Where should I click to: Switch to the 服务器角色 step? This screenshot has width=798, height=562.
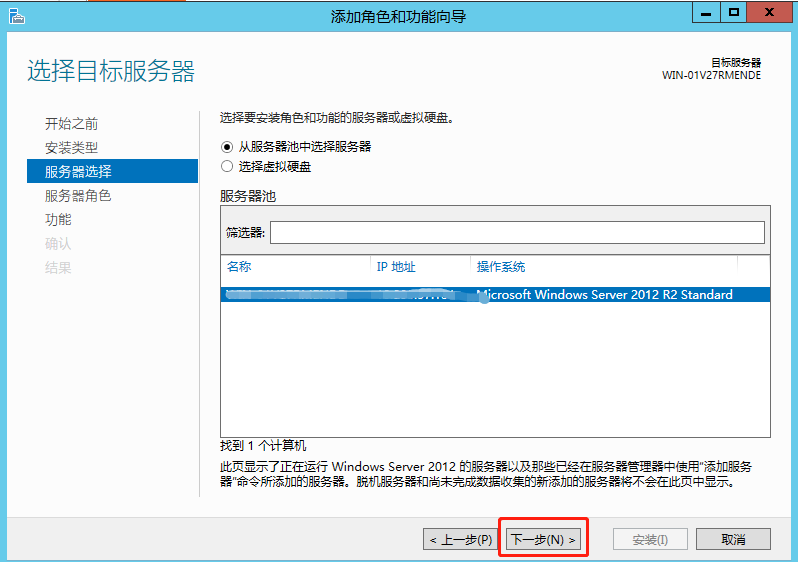pyautogui.click(x=78, y=196)
